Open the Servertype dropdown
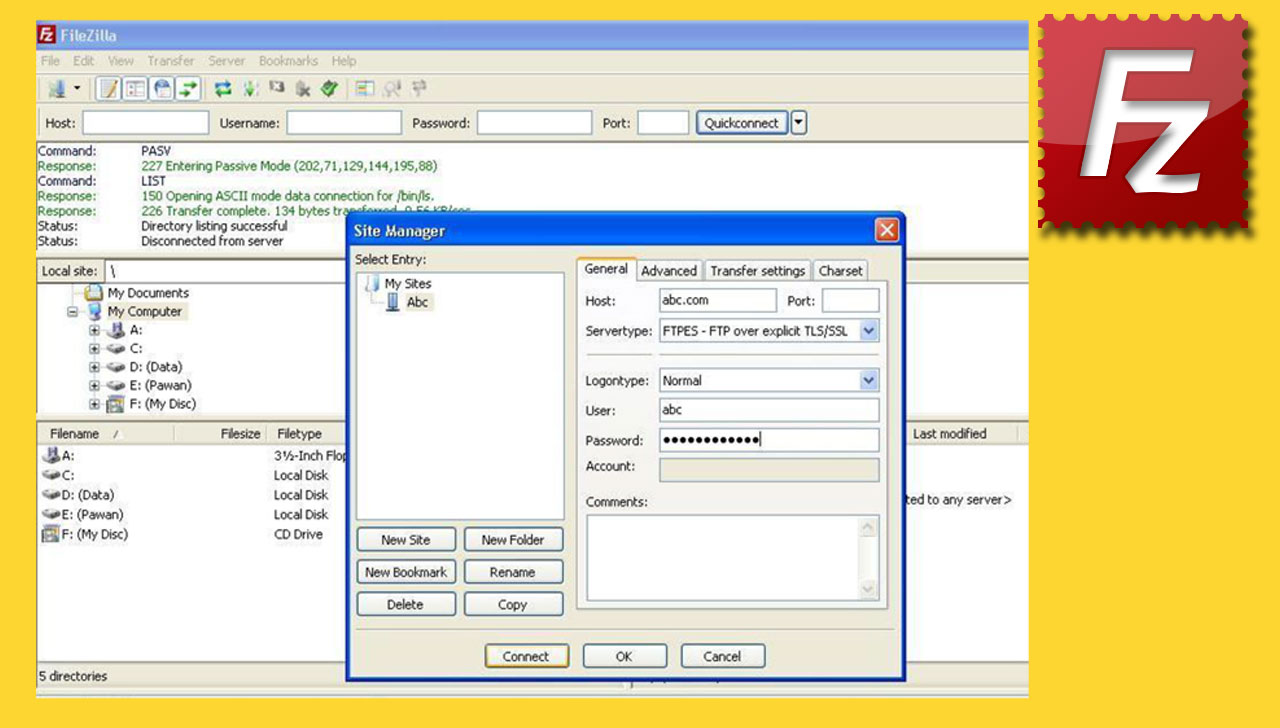 click(869, 330)
